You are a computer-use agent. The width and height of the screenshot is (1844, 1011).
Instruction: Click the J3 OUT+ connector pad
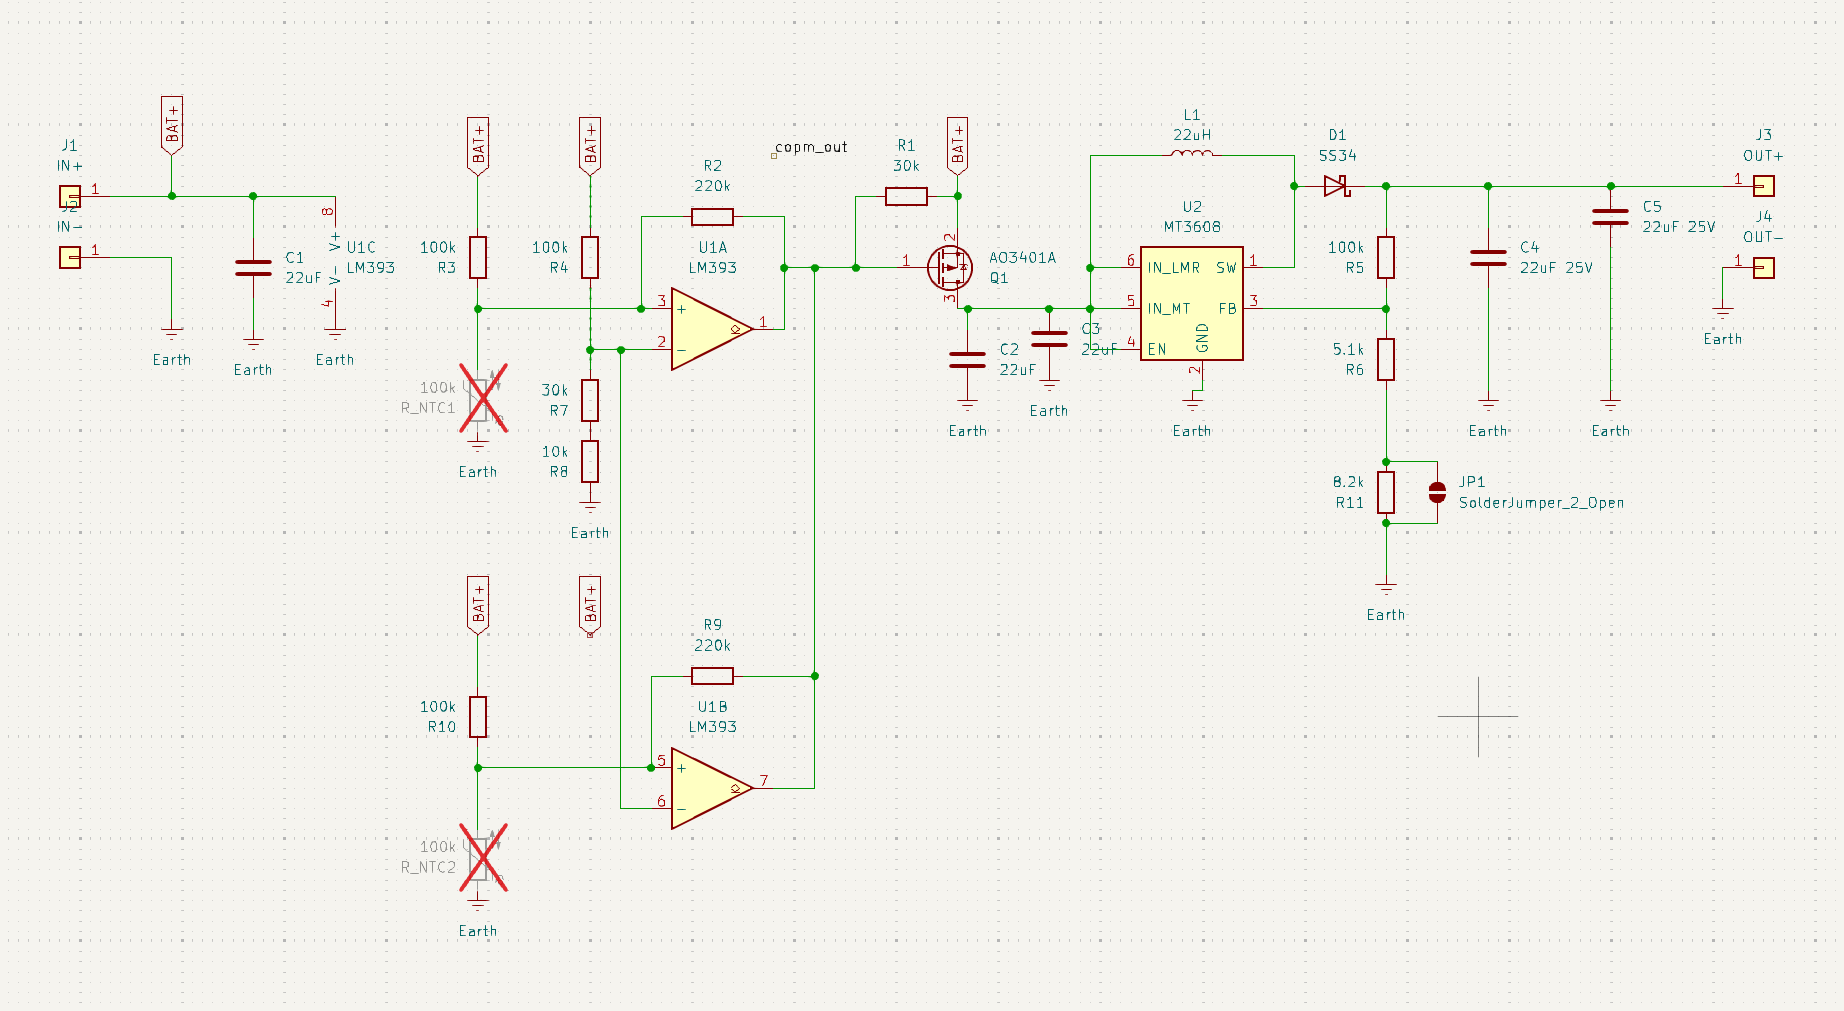[x=1764, y=186]
